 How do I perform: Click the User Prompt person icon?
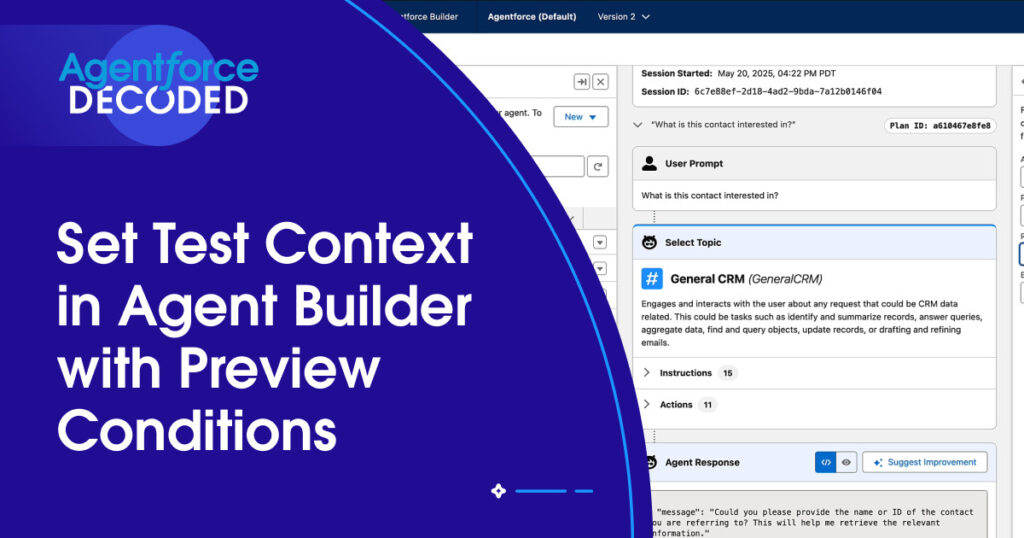649,163
